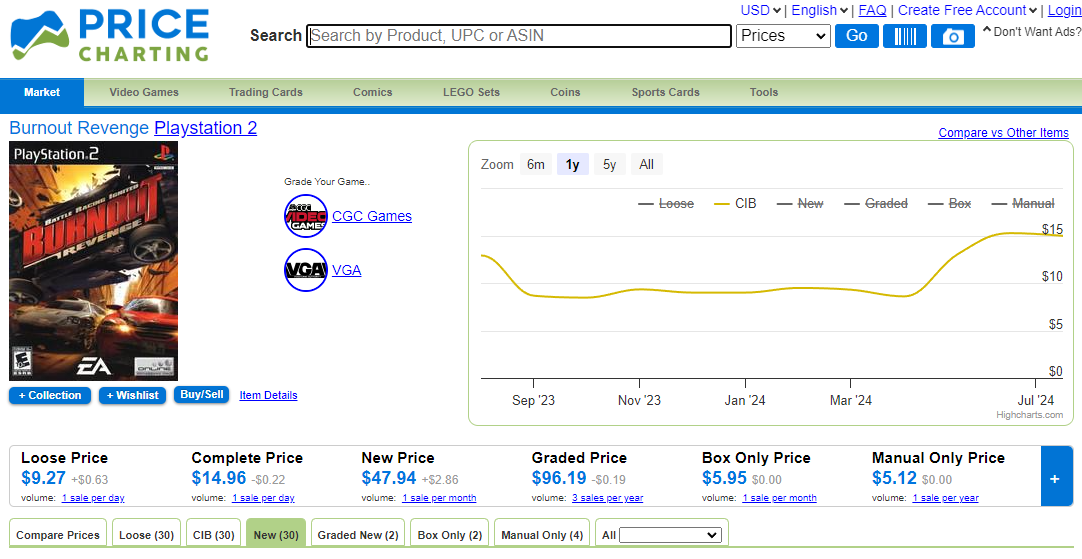This screenshot has width=1082, height=559.
Task: Open the Playstation 2 console link
Action: [206, 128]
